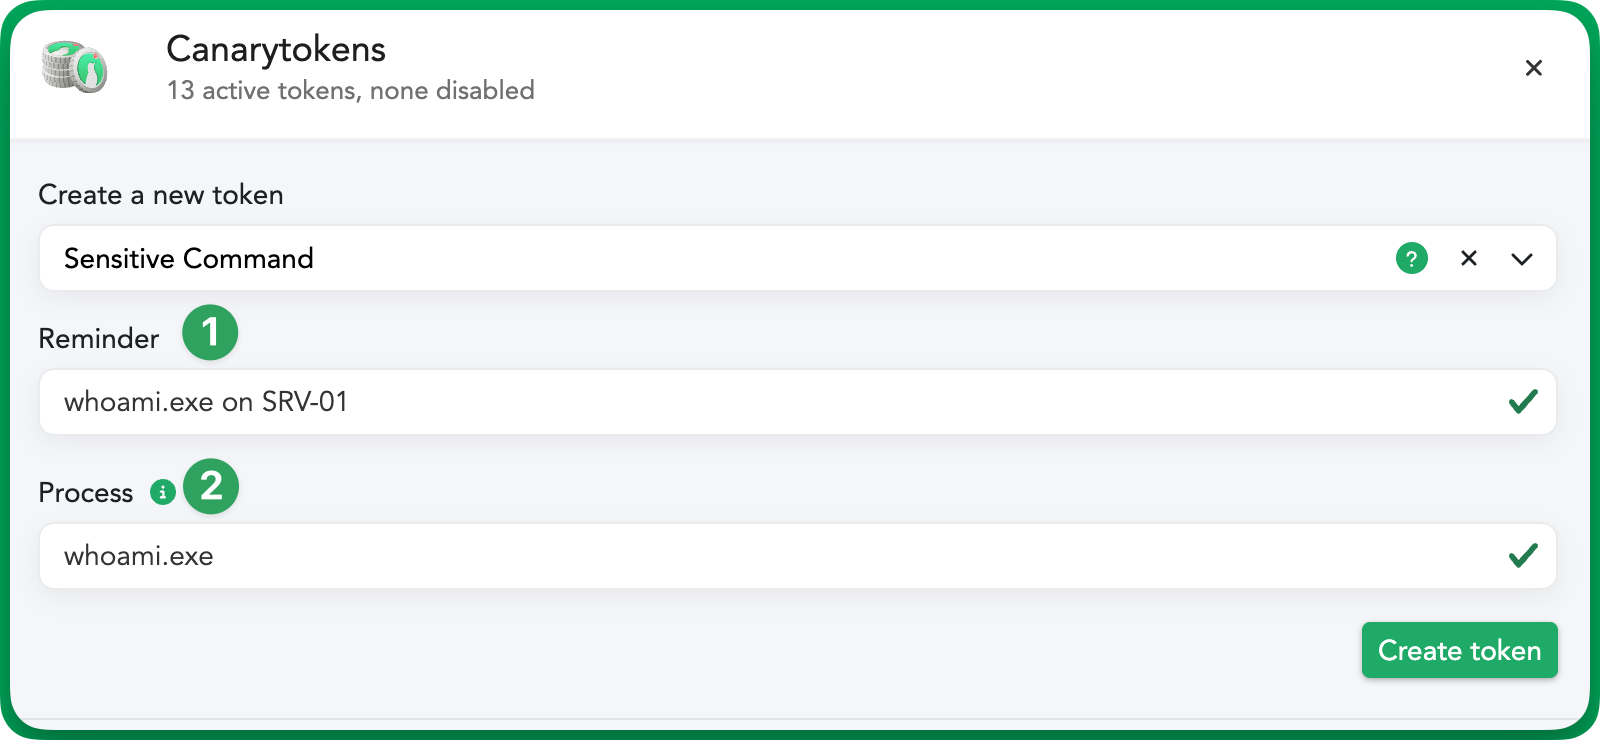Clear the Sensitive Command selection
The height and width of the screenshot is (740, 1600).
1469,259
